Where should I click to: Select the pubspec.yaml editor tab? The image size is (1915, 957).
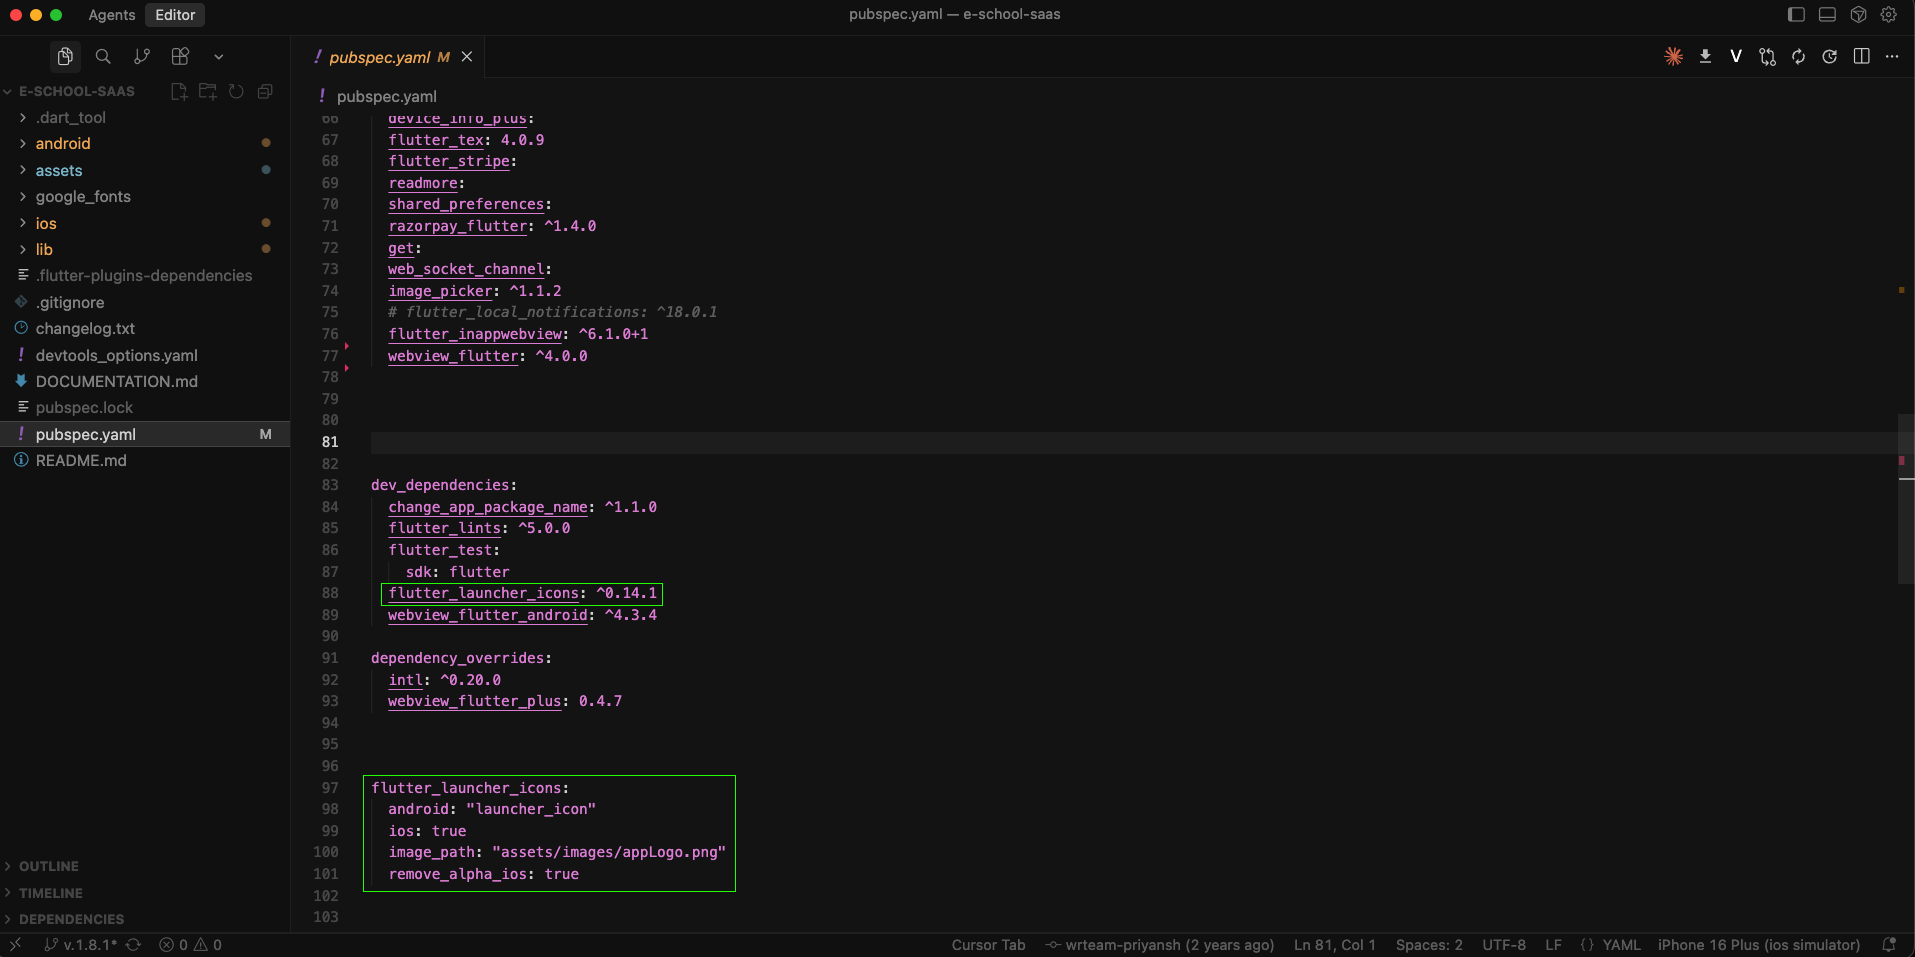pyautogui.click(x=379, y=58)
